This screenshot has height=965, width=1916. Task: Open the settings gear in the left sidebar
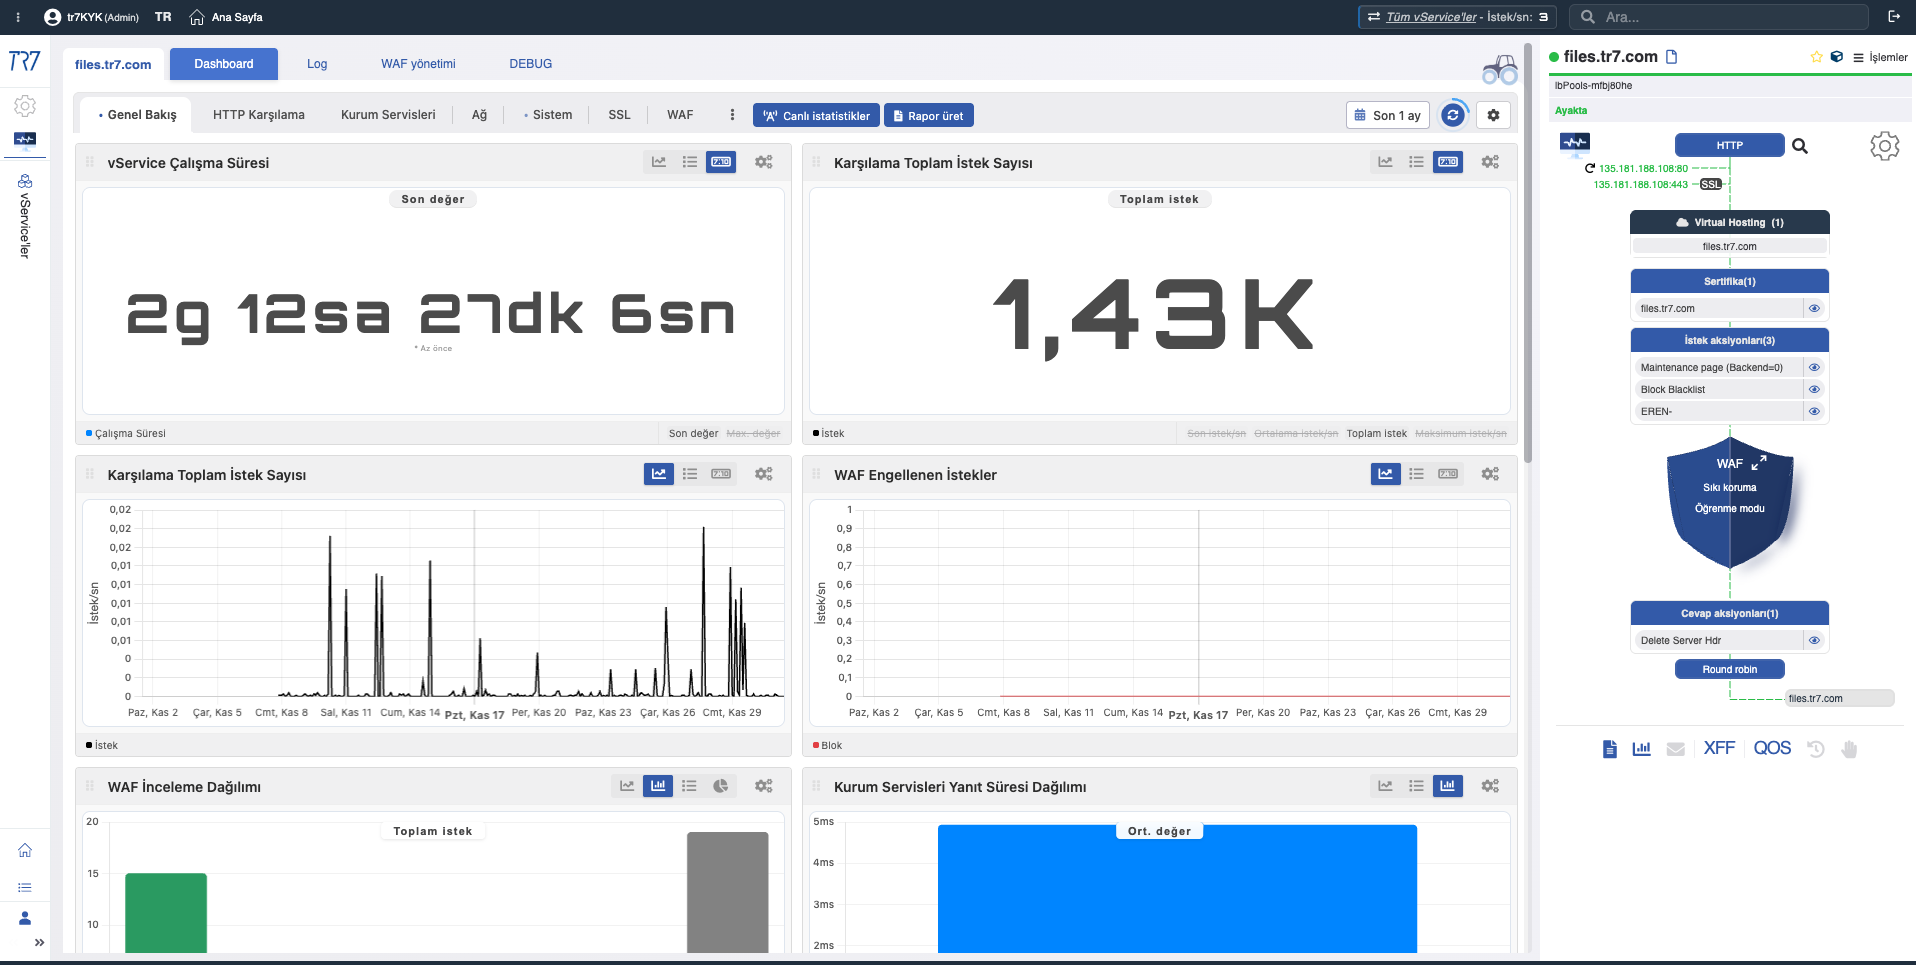pyautogui.click(x=25, y=105)
